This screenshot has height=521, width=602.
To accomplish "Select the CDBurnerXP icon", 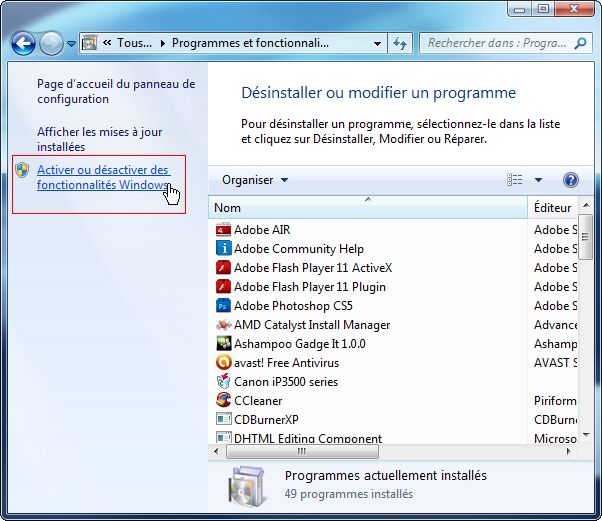I will (223, 419).
